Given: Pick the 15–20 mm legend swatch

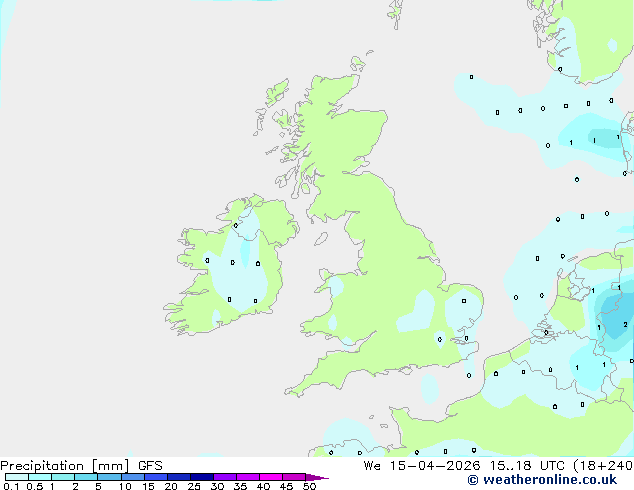Looking at the screenshot, I should click(156, 477).
